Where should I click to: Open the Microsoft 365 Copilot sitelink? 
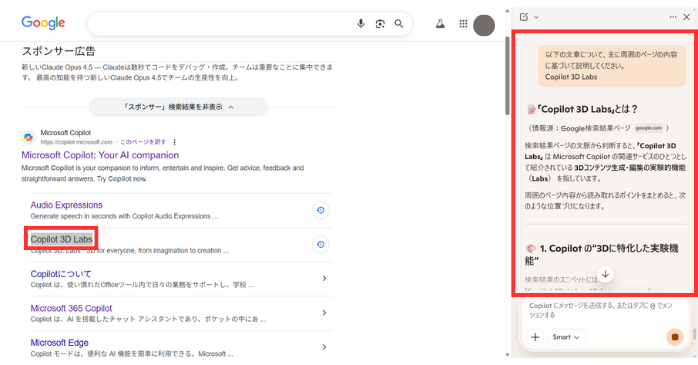click(71, 308)
